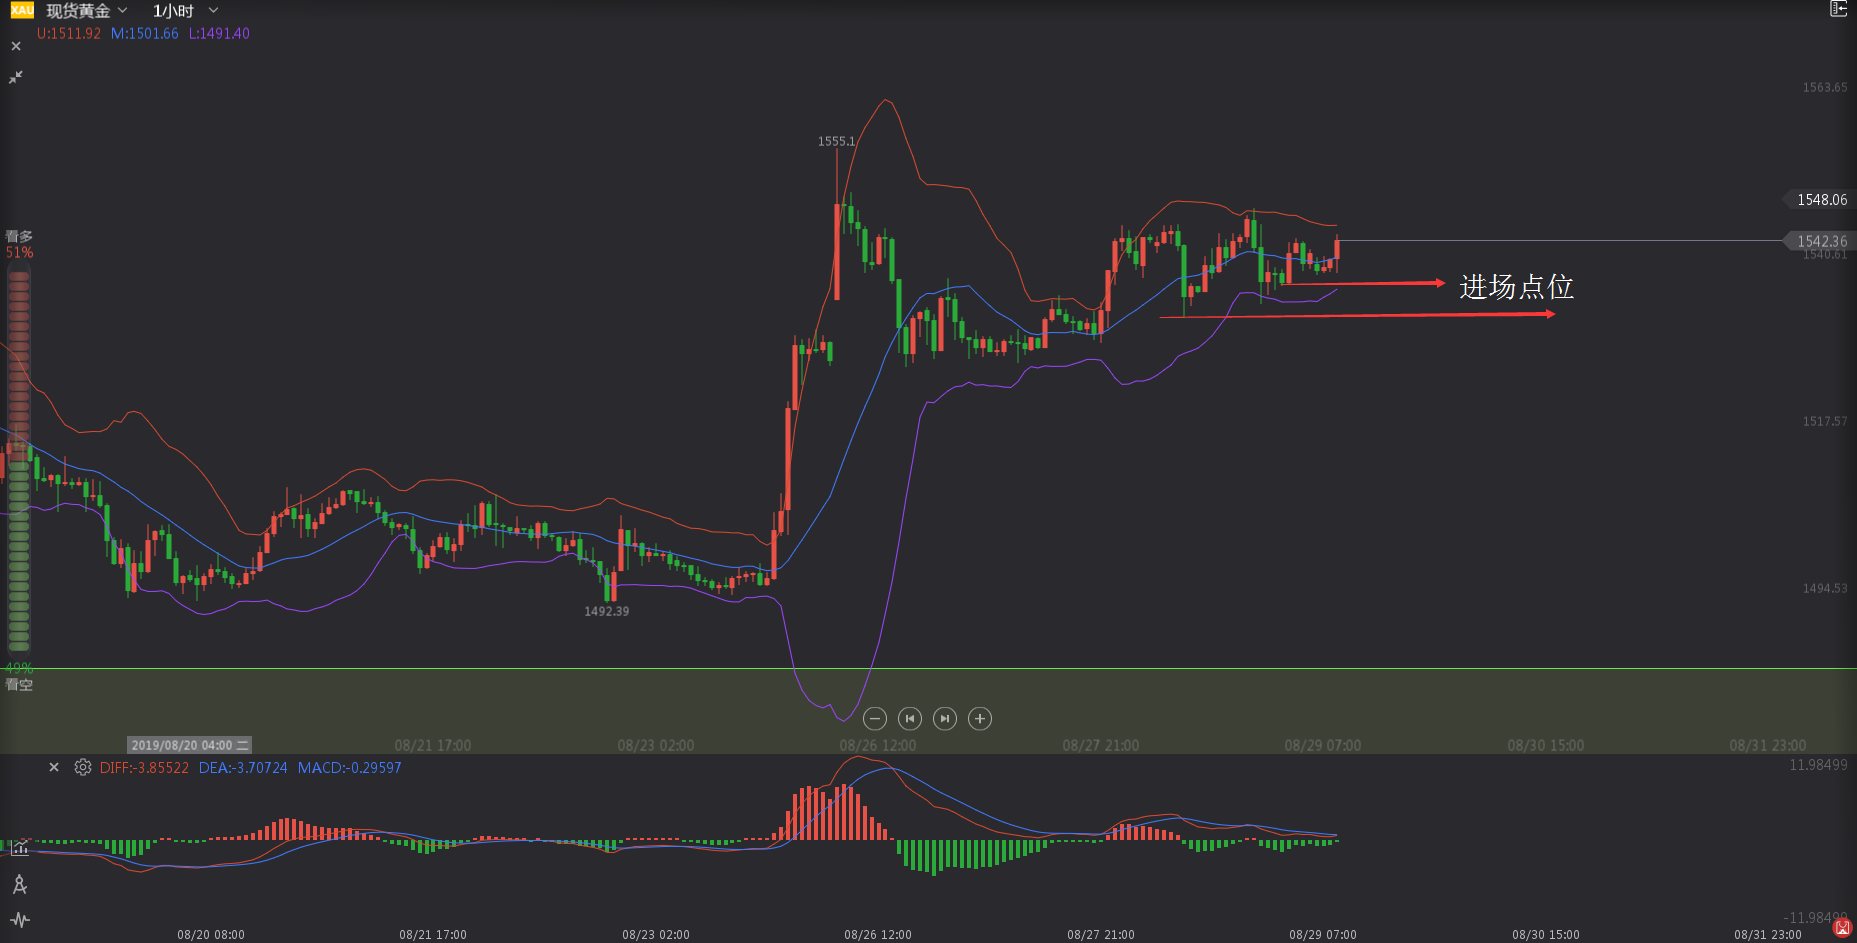Click the Bollinger middle value M:1501.66
The image size is (1857, 943).
[x=145, y=33]
